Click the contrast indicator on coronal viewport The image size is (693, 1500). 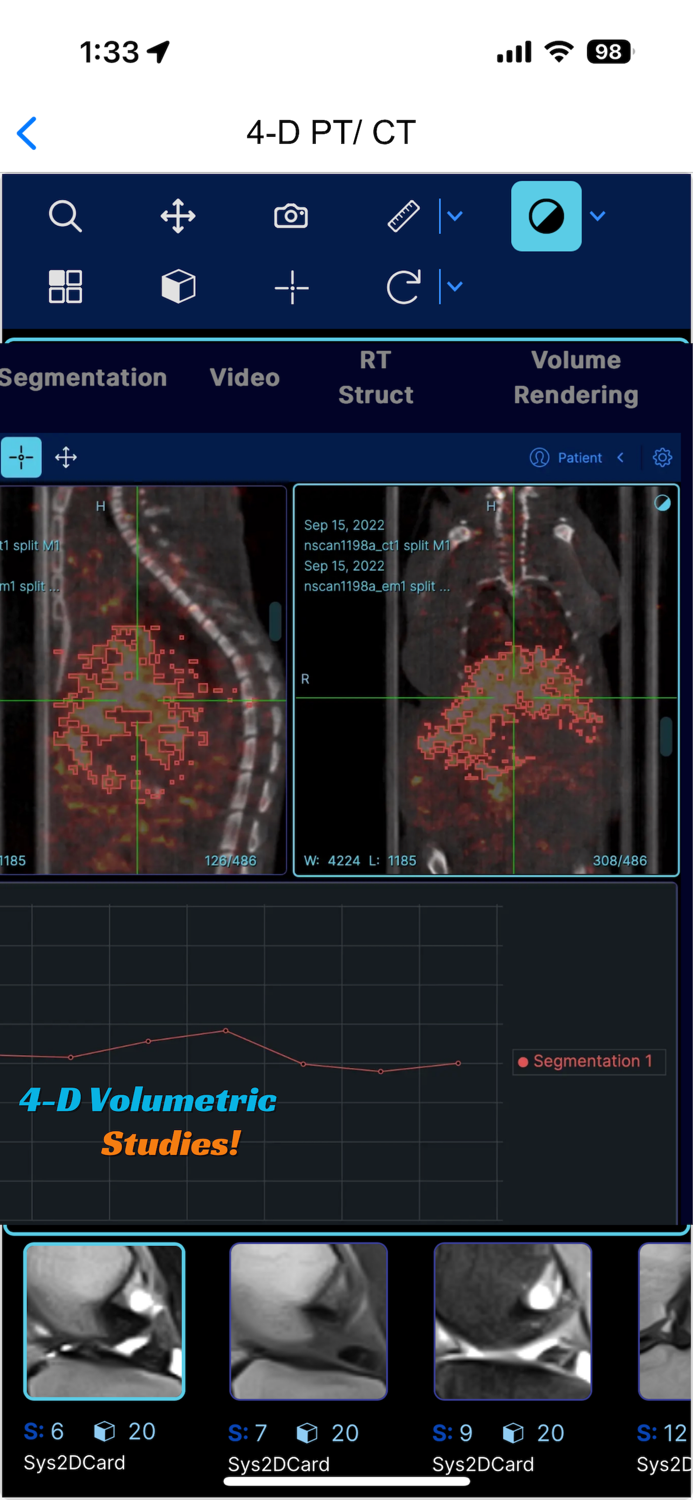click(x=662, y=503)
